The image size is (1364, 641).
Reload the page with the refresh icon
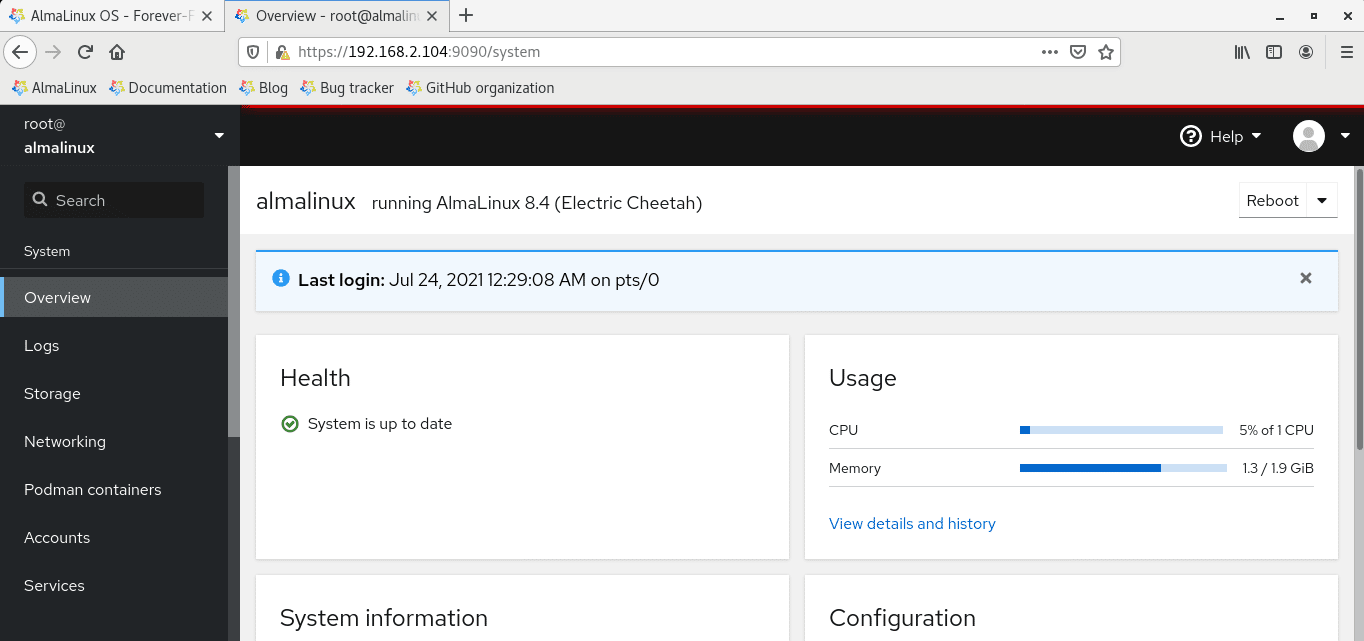(x=85, y=52)
